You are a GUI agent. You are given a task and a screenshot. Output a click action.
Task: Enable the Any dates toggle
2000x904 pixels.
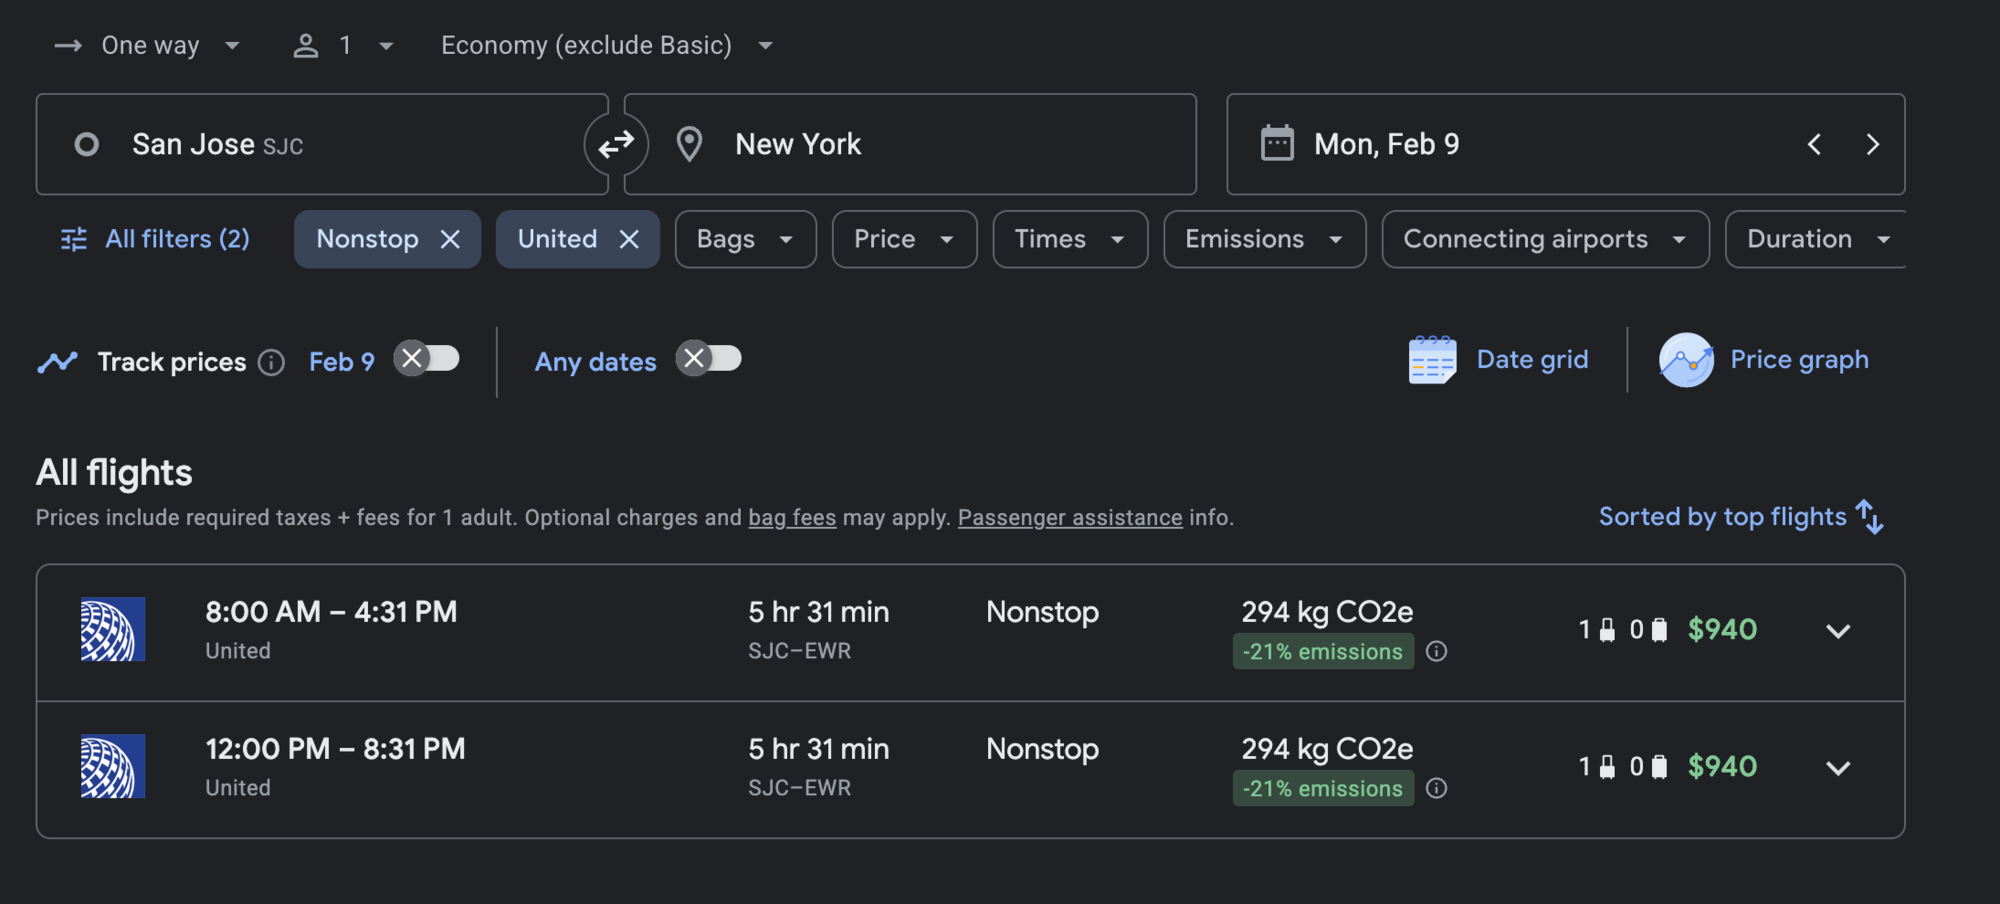(710, 359)
